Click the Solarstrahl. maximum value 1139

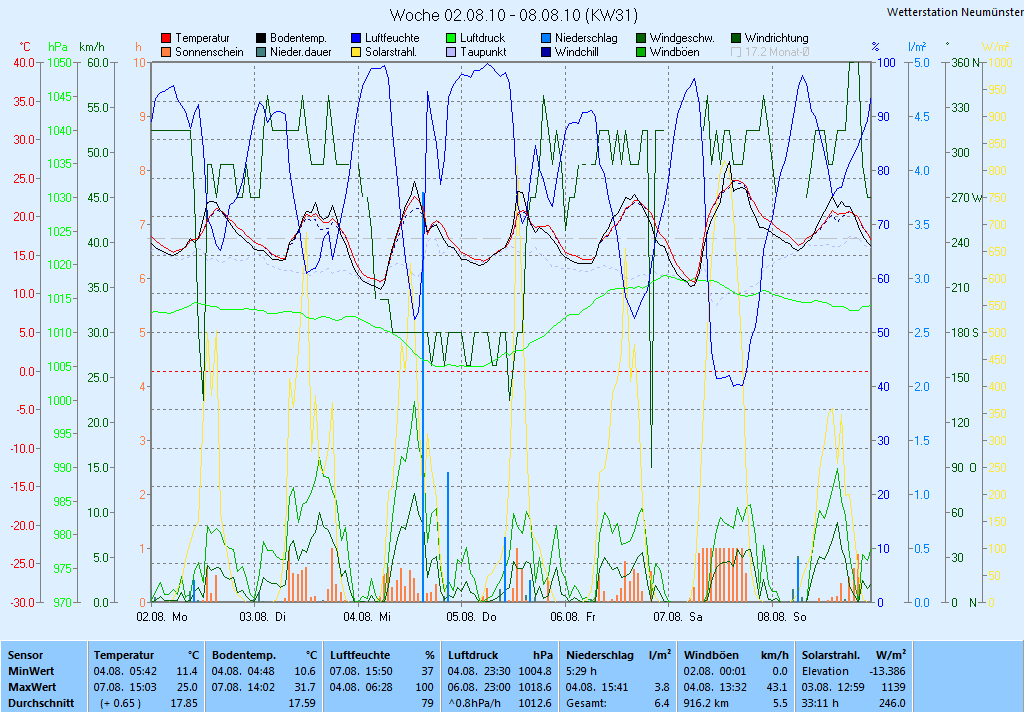point(893,687)
